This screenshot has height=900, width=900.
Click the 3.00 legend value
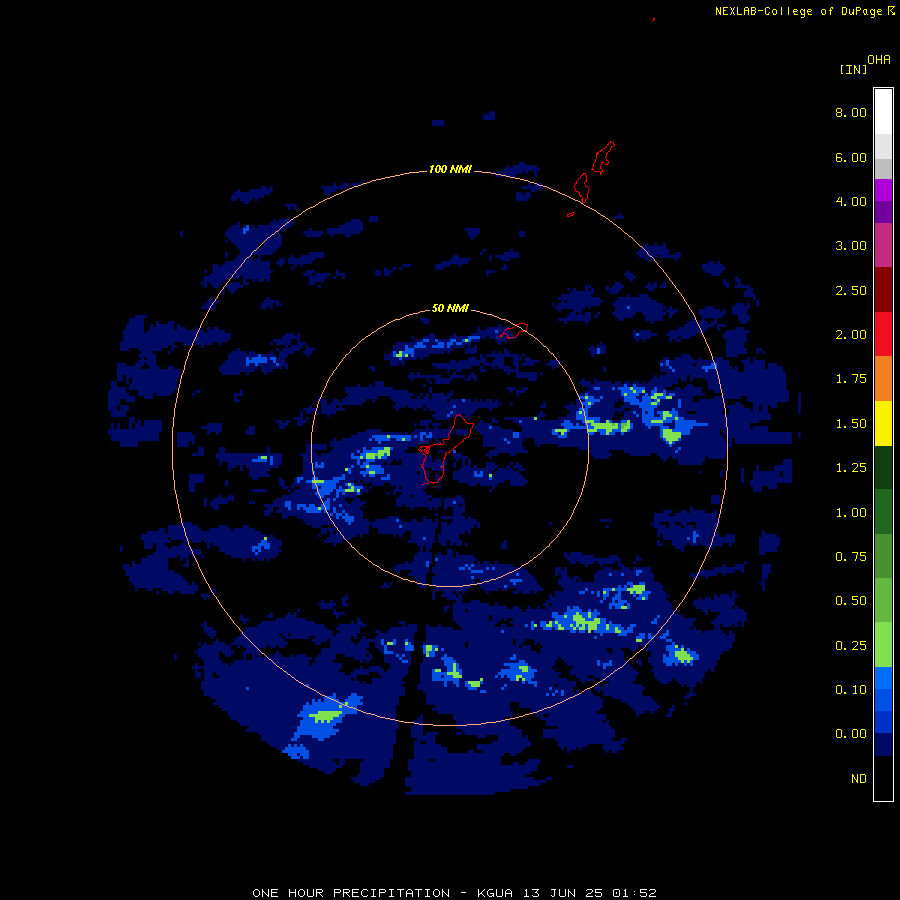[851, 246]
